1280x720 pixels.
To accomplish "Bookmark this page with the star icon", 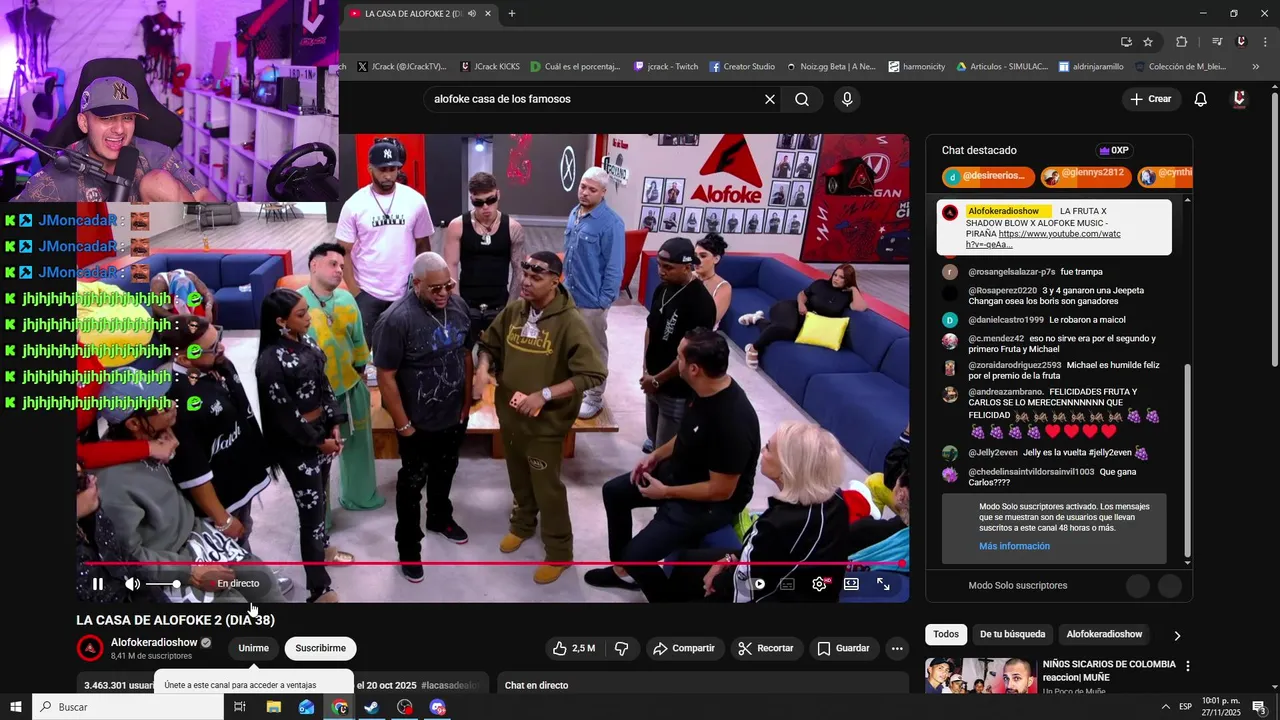I will pyautogui.click(x=1148, y=42).
